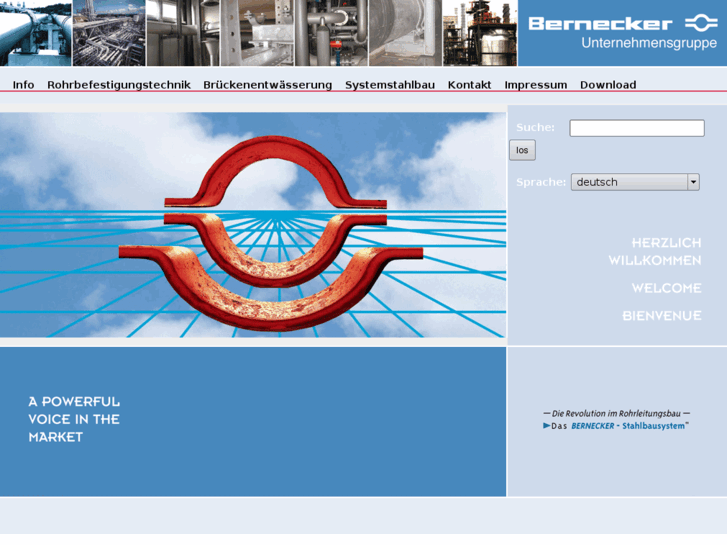The width and height of the screenshot is (727, 545).
Task: Click the red pipe clamp hero image
Action: [253, 225]
